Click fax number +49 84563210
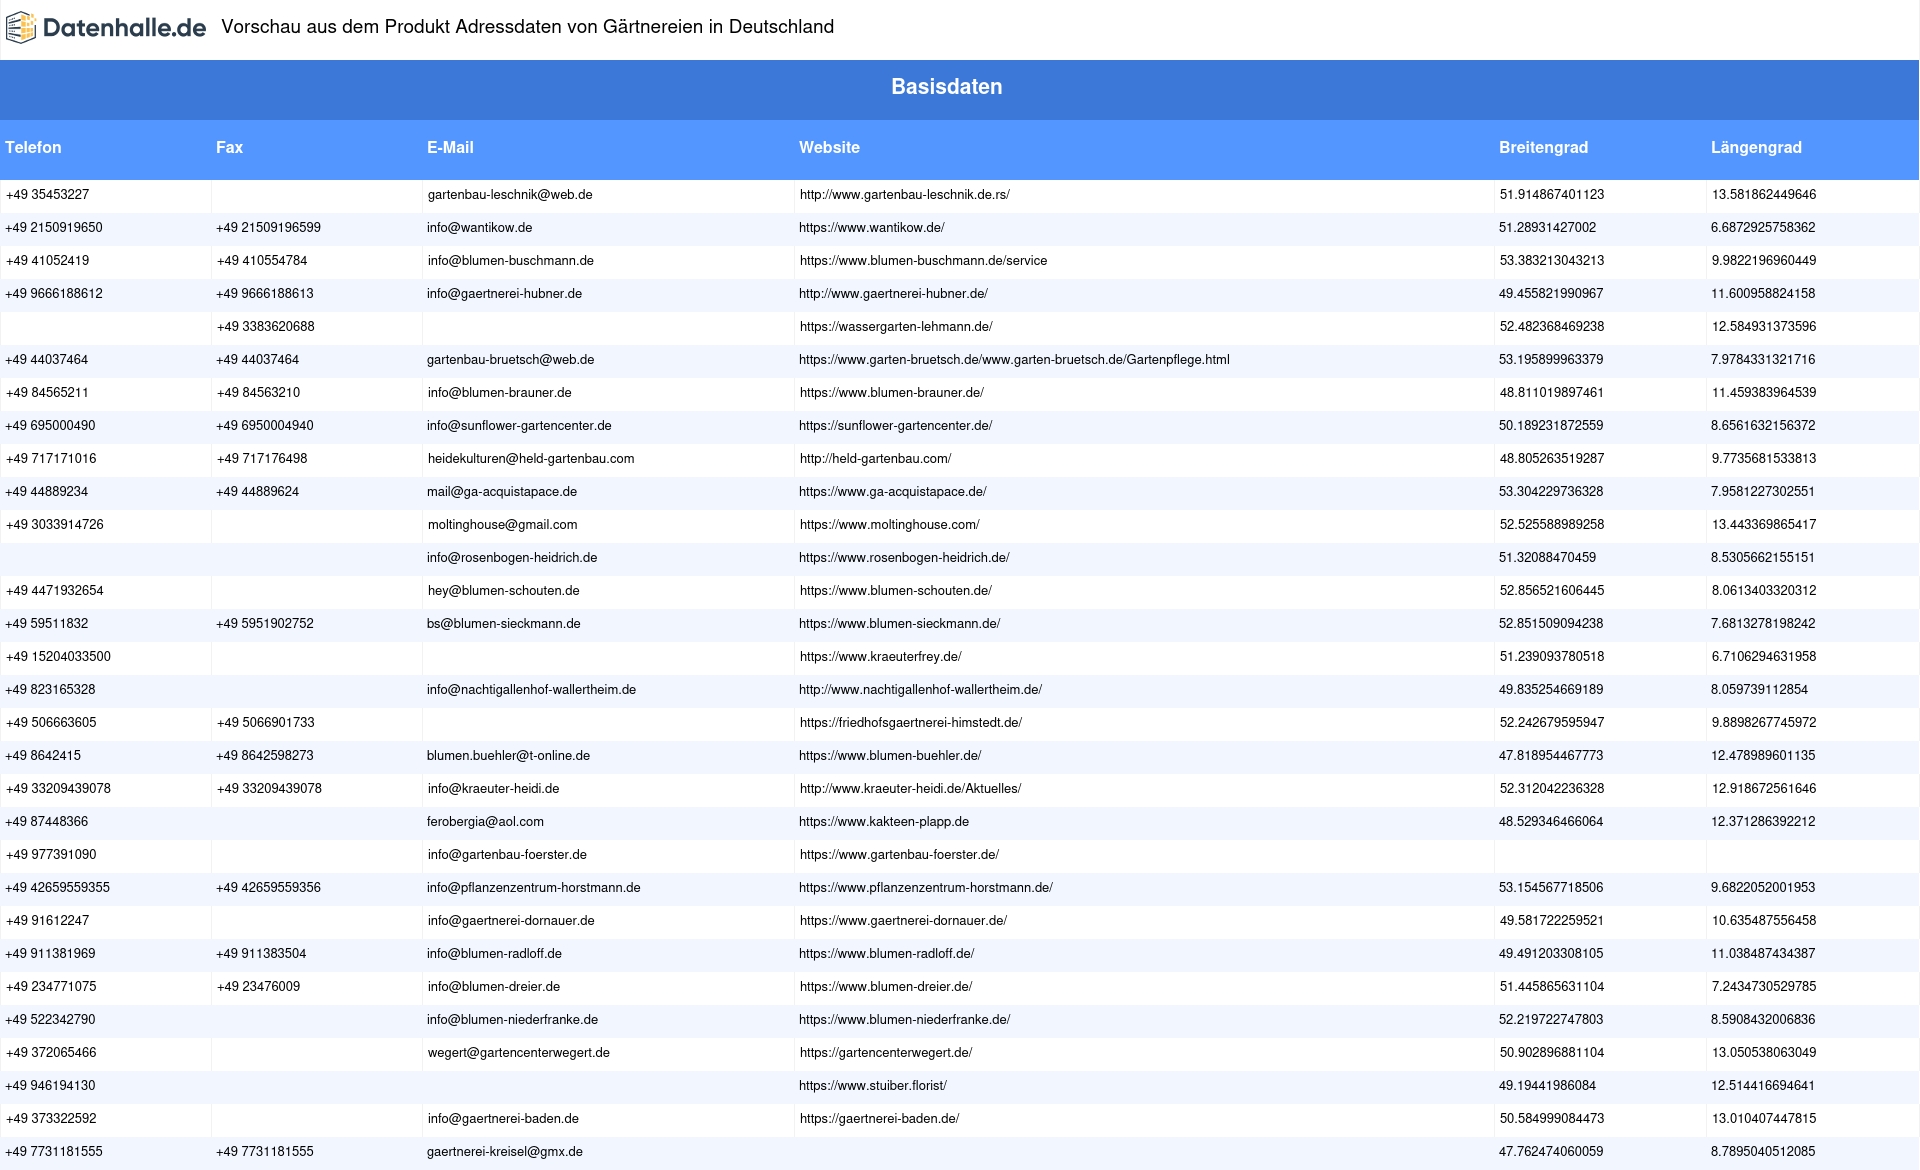This screenshot has width=1920, height=1170. coord(258,393)
